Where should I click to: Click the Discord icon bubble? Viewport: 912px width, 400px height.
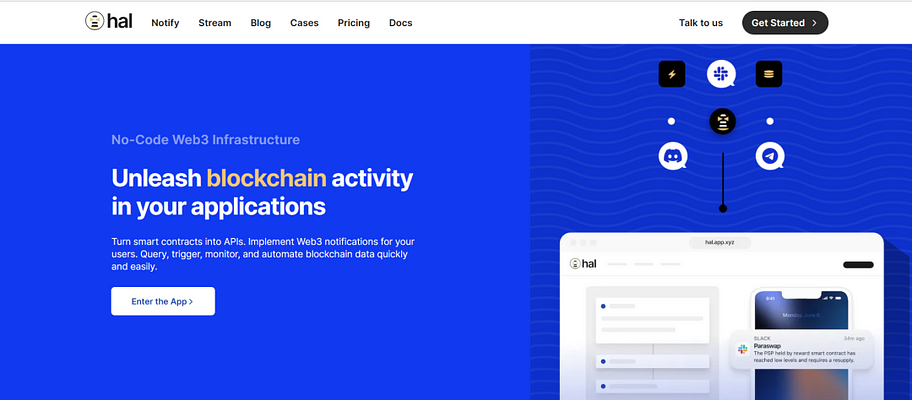tap(673, 156)
